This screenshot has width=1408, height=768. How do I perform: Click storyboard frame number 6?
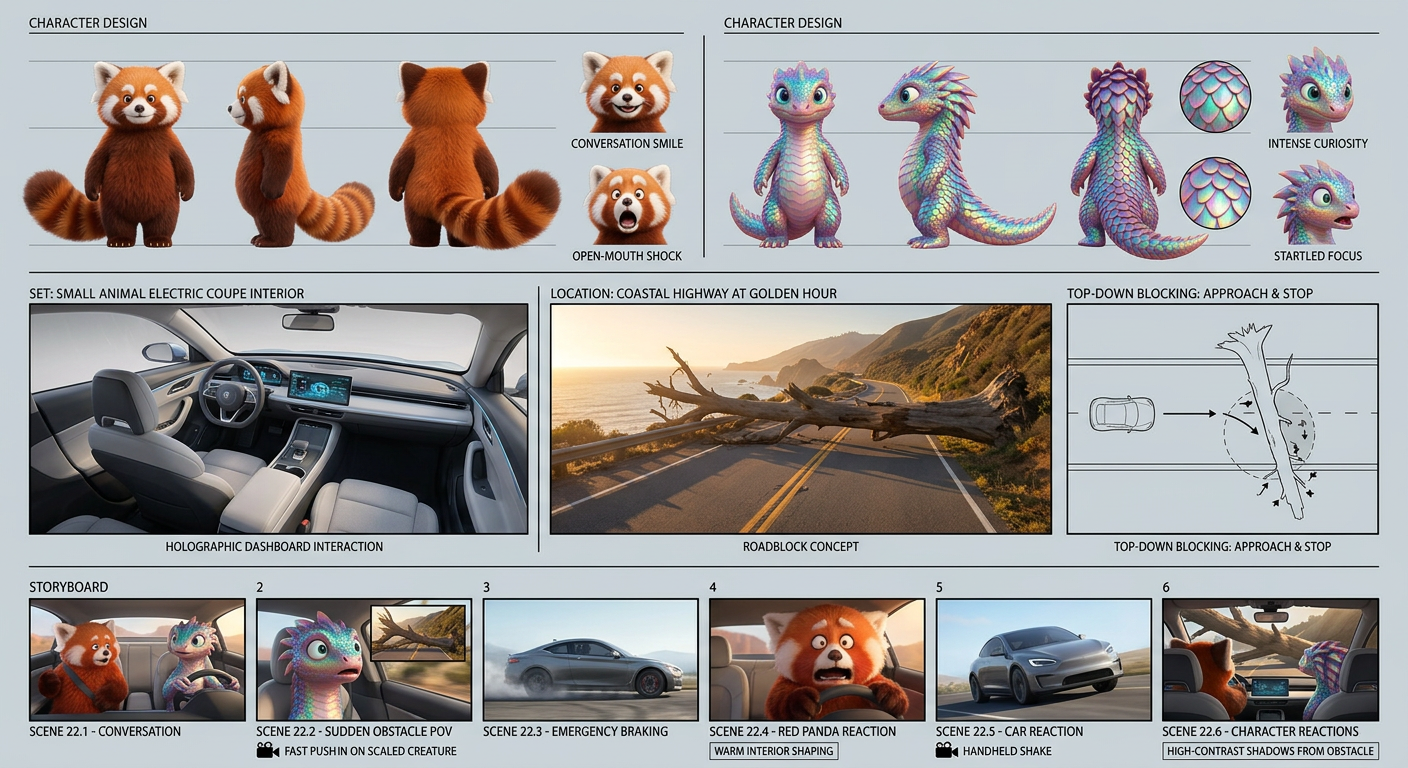[1167, 587]
